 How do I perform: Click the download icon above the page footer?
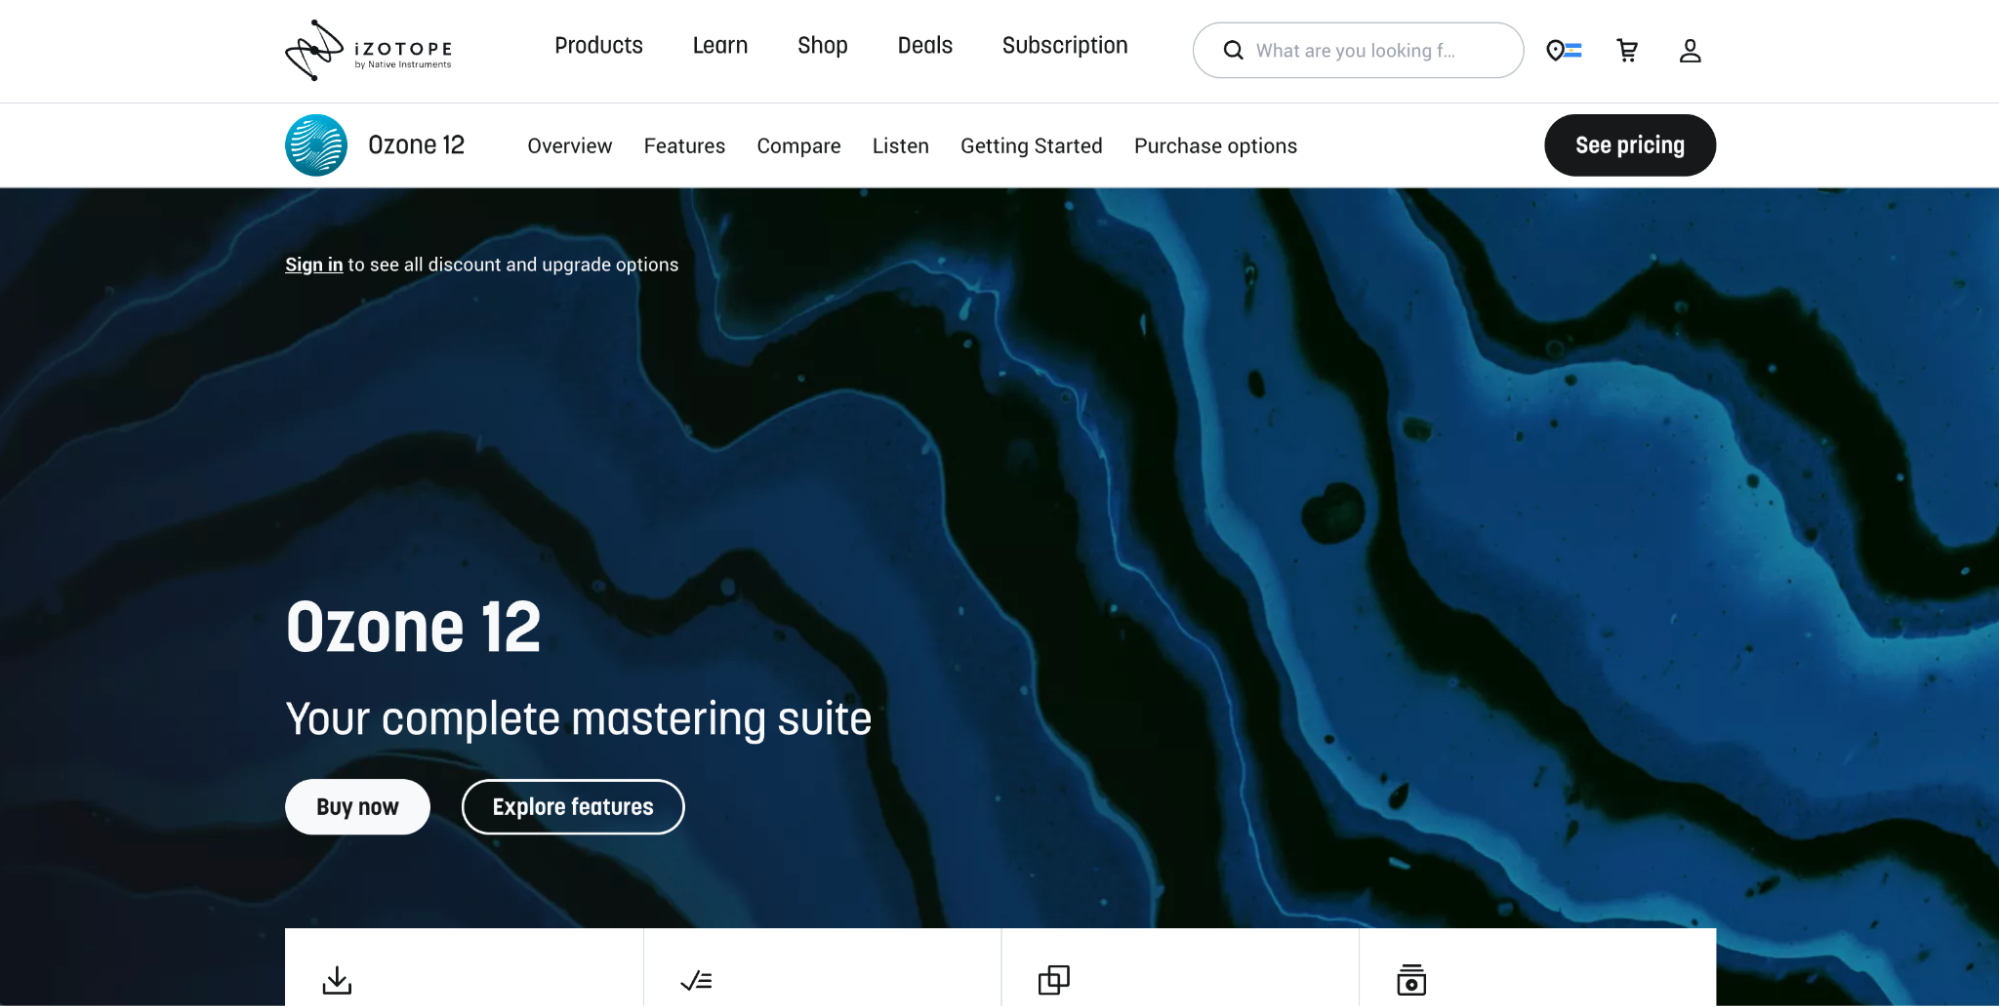[337, 981]
